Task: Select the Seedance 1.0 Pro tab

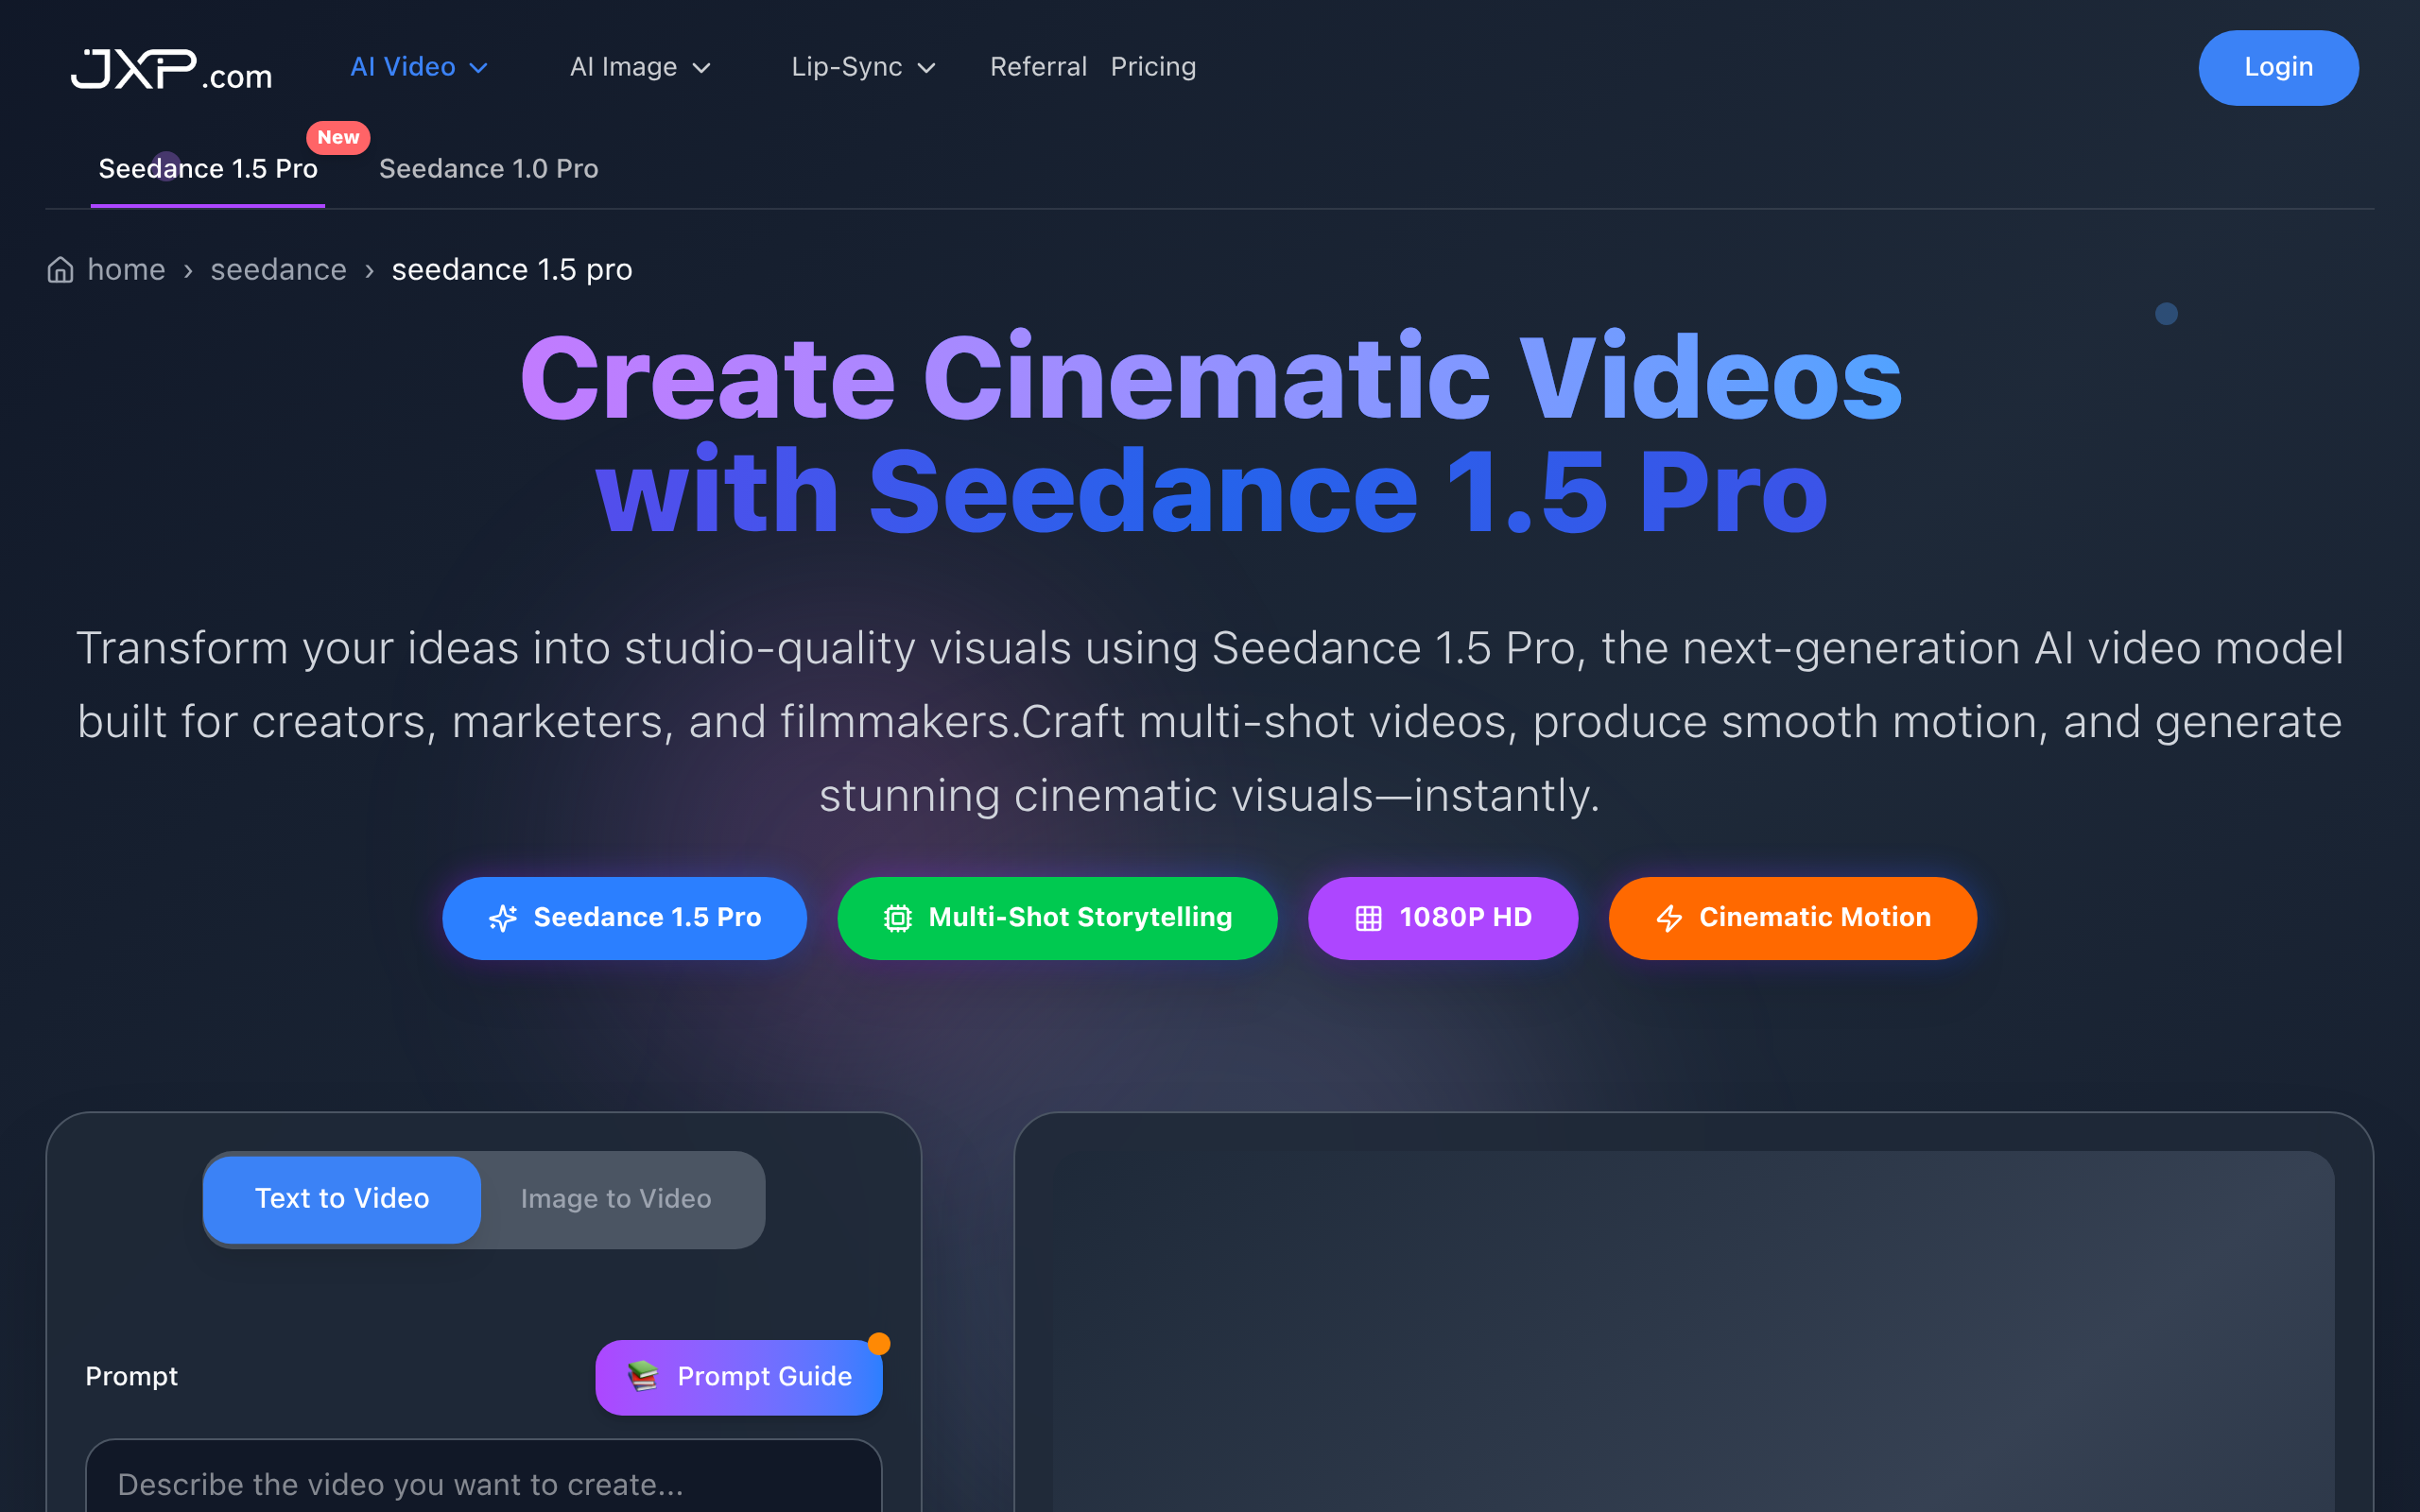Action: [x=488, y=169]
